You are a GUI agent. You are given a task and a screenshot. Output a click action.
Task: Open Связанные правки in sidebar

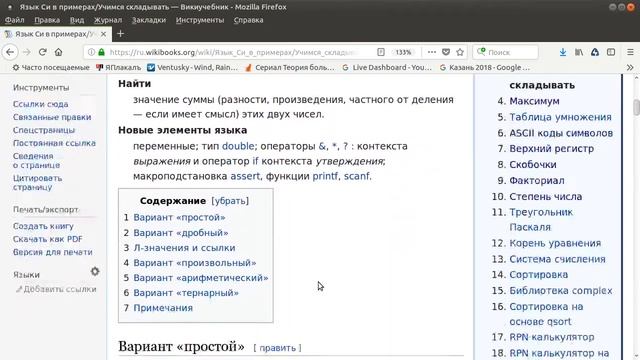coord(52,117)
